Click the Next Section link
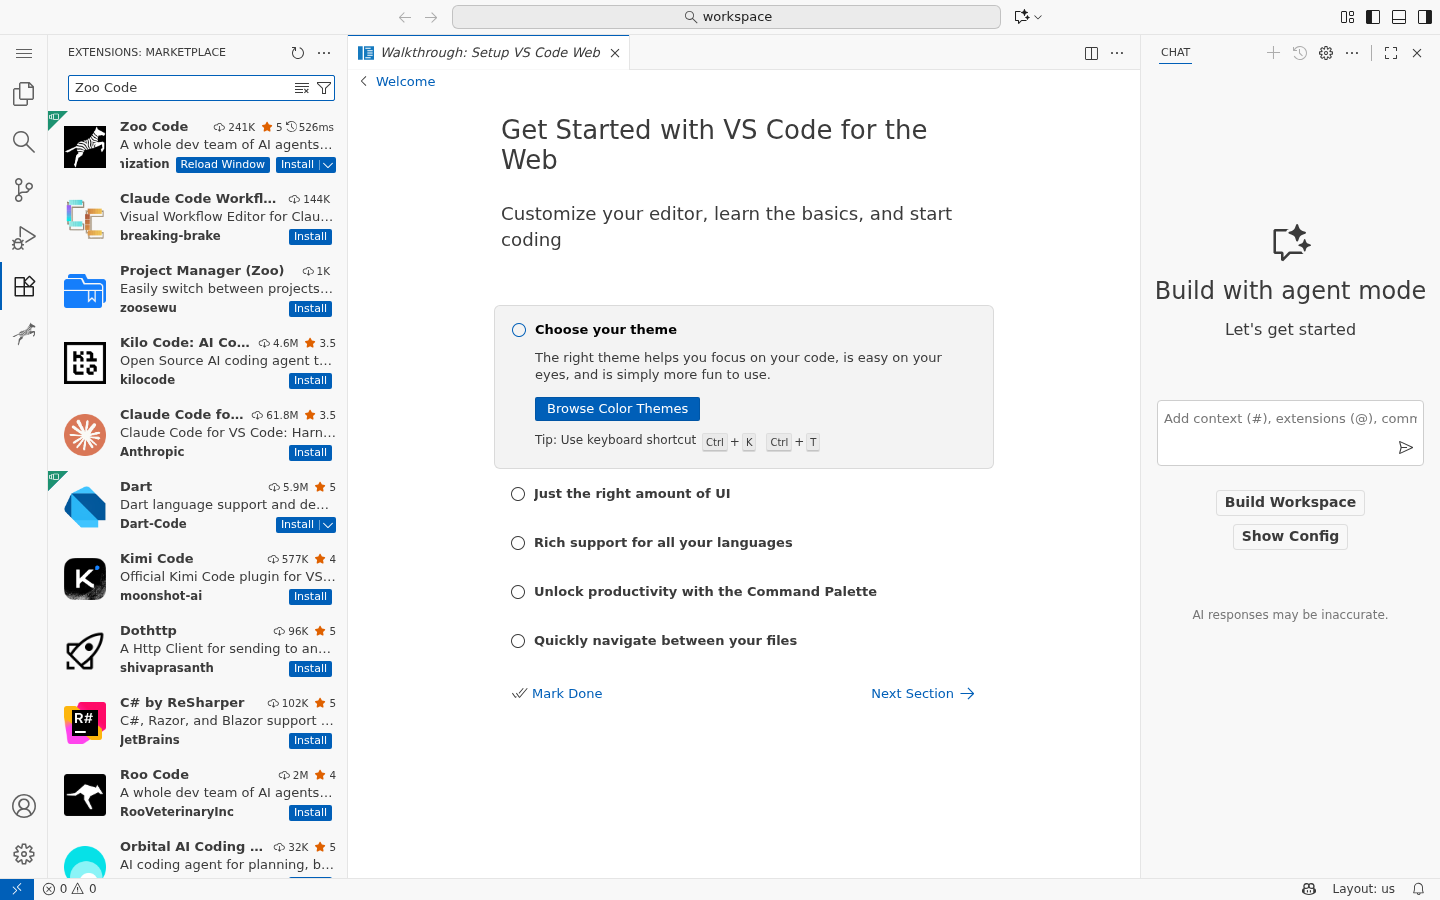The width and height of the screenshot is (1440, 900). pyautogui.click(x=922, y=694)
